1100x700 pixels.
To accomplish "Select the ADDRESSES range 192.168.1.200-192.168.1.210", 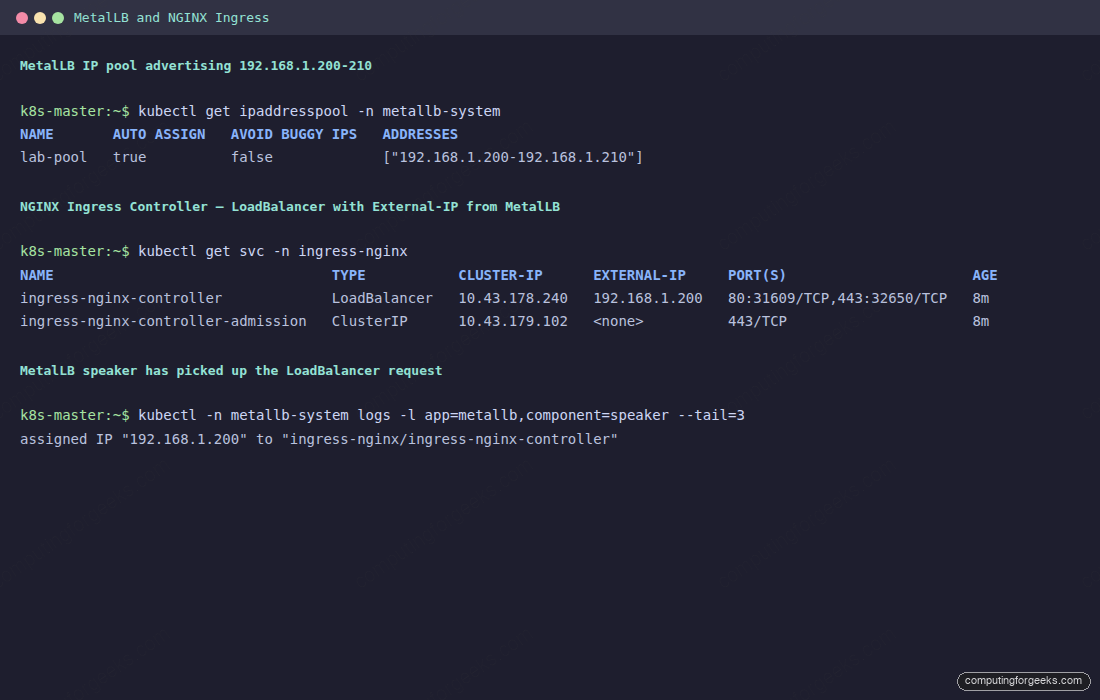I will 513,157.
